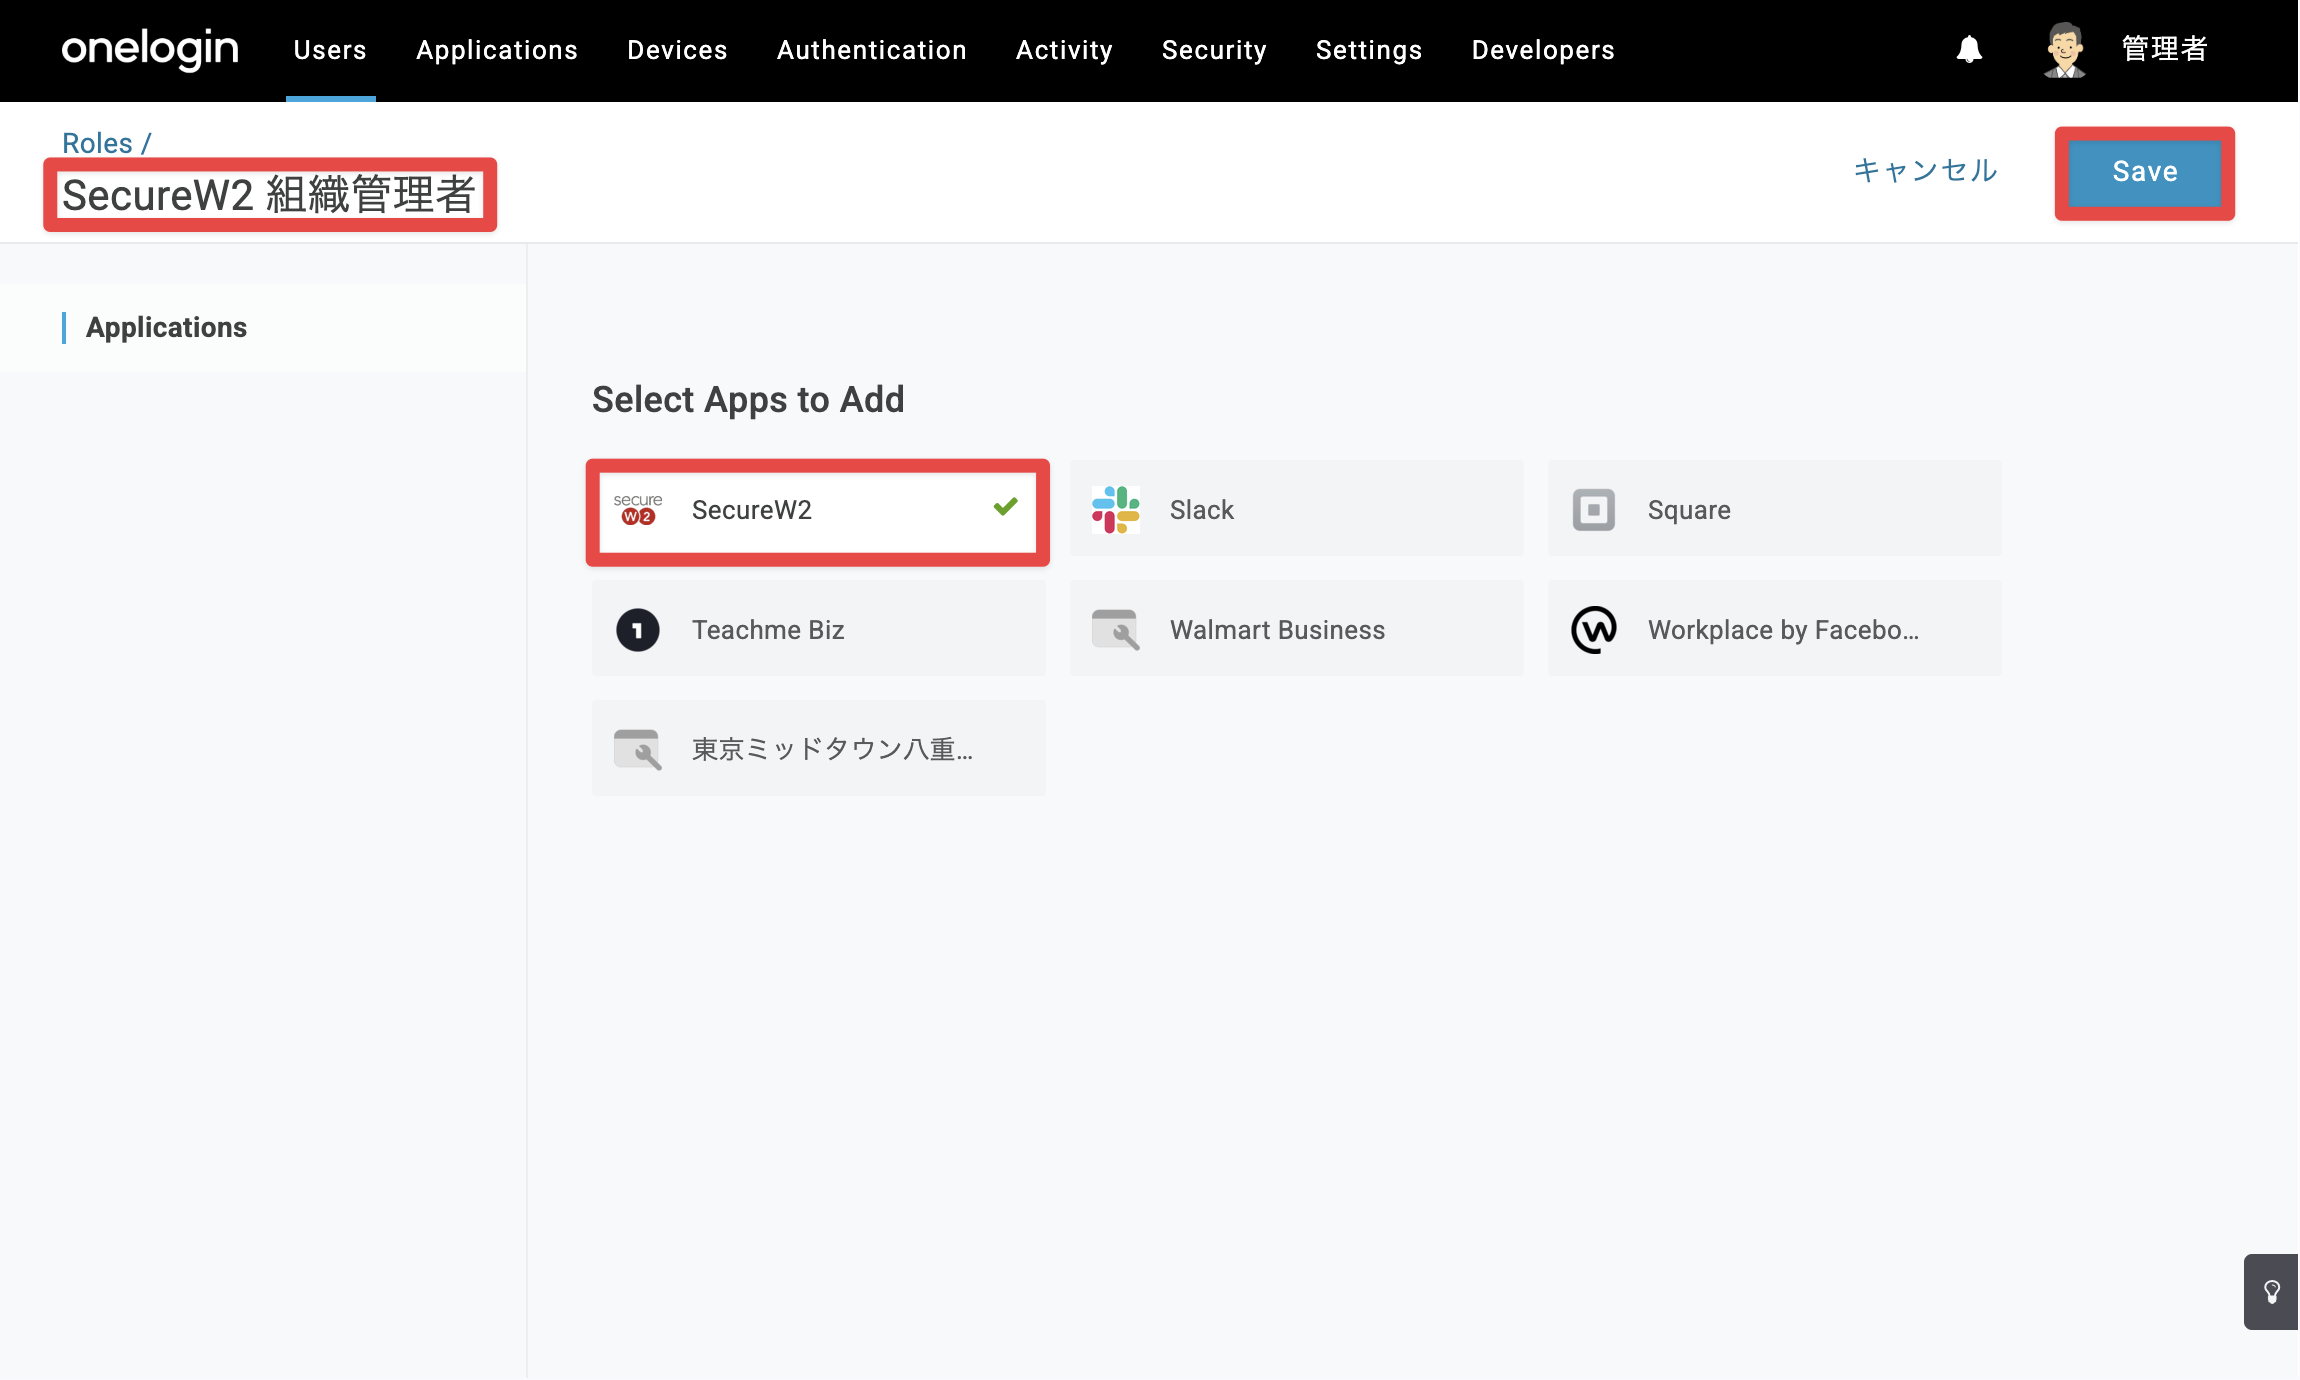The height and width of the screenshot is (1380, 2300).
Task: Open the Activity menu
Action: coord(1064,50)
